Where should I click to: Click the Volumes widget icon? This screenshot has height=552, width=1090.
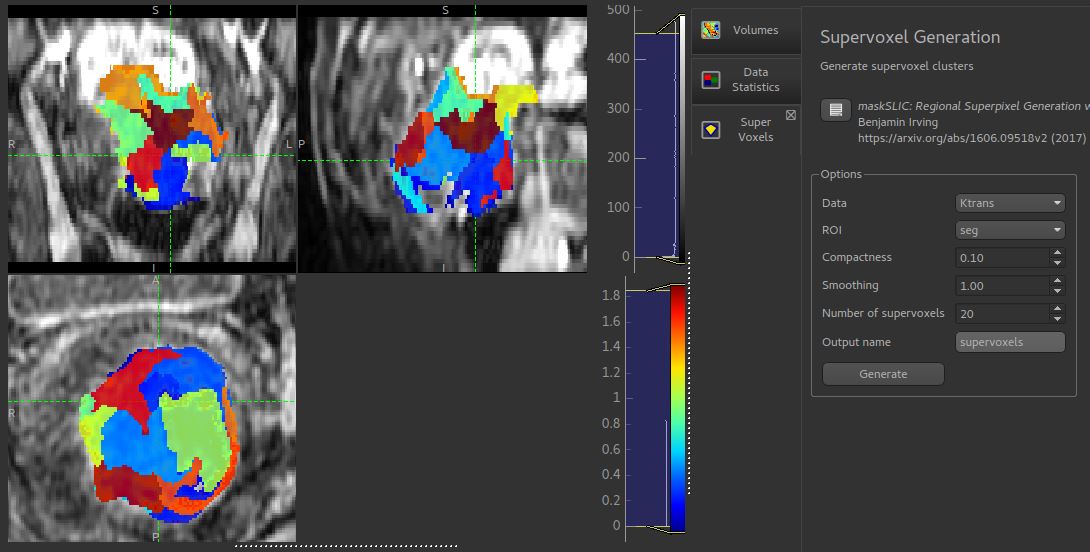tap(710, 30)
